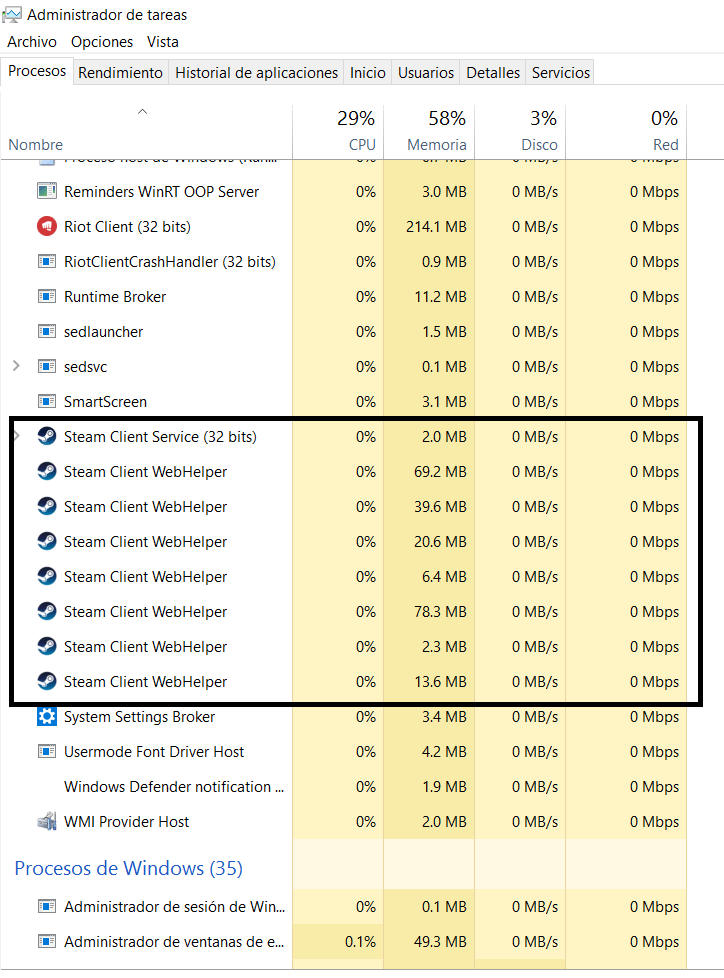Switch to the Procesos tab
This screenshot has height=978, width=724.
[37, 71]
